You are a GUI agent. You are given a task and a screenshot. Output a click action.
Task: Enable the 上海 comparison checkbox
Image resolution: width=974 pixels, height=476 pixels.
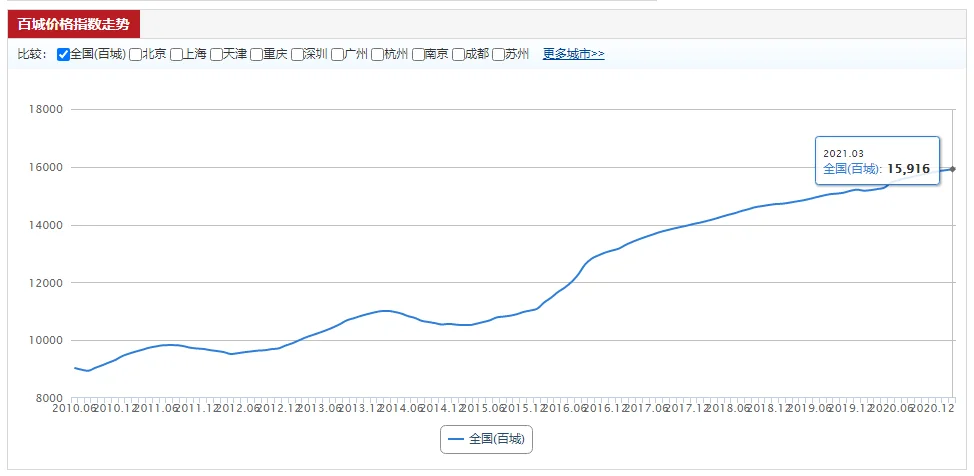pos(175,55)
